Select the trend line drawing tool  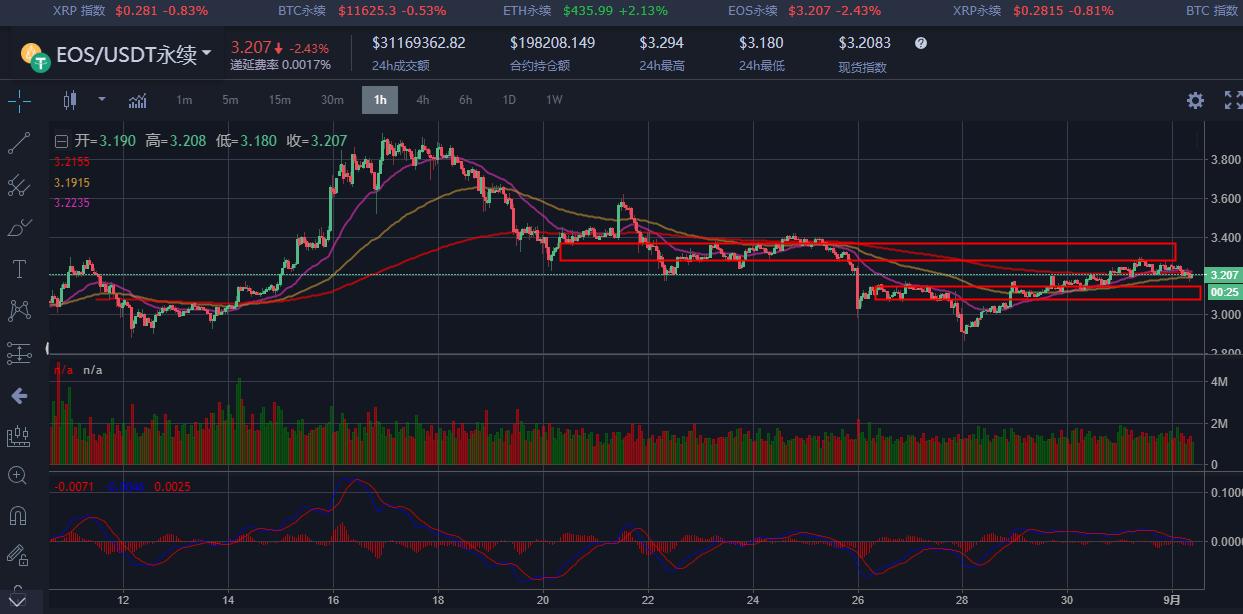point(19,143)
